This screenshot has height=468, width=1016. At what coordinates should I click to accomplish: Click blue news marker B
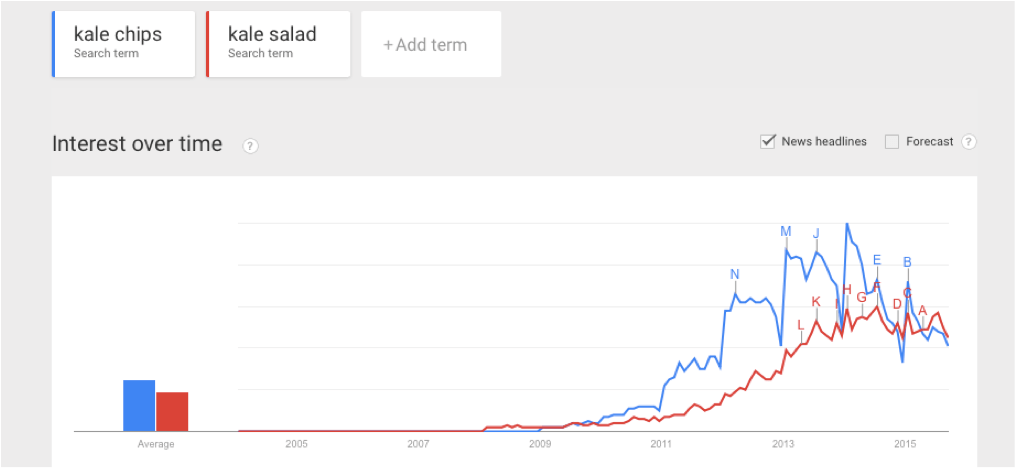click(x=907, y=262)
